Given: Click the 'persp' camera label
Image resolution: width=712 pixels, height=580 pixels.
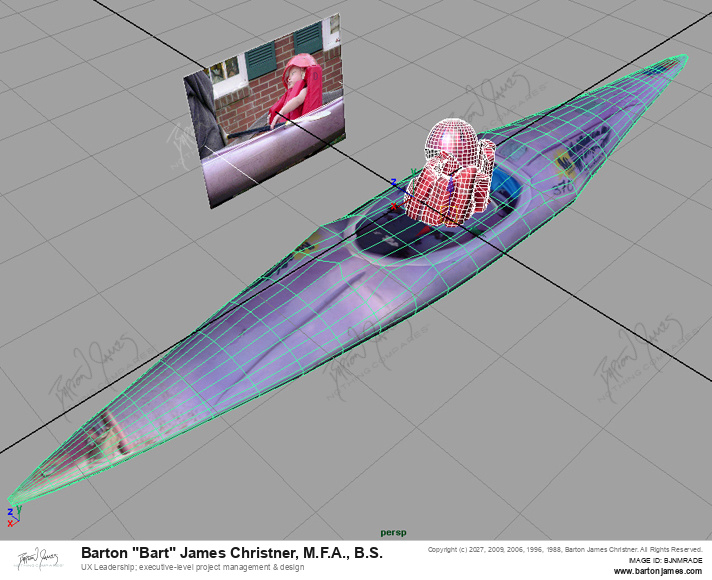Looking at the screenshot, I should 393,532.
